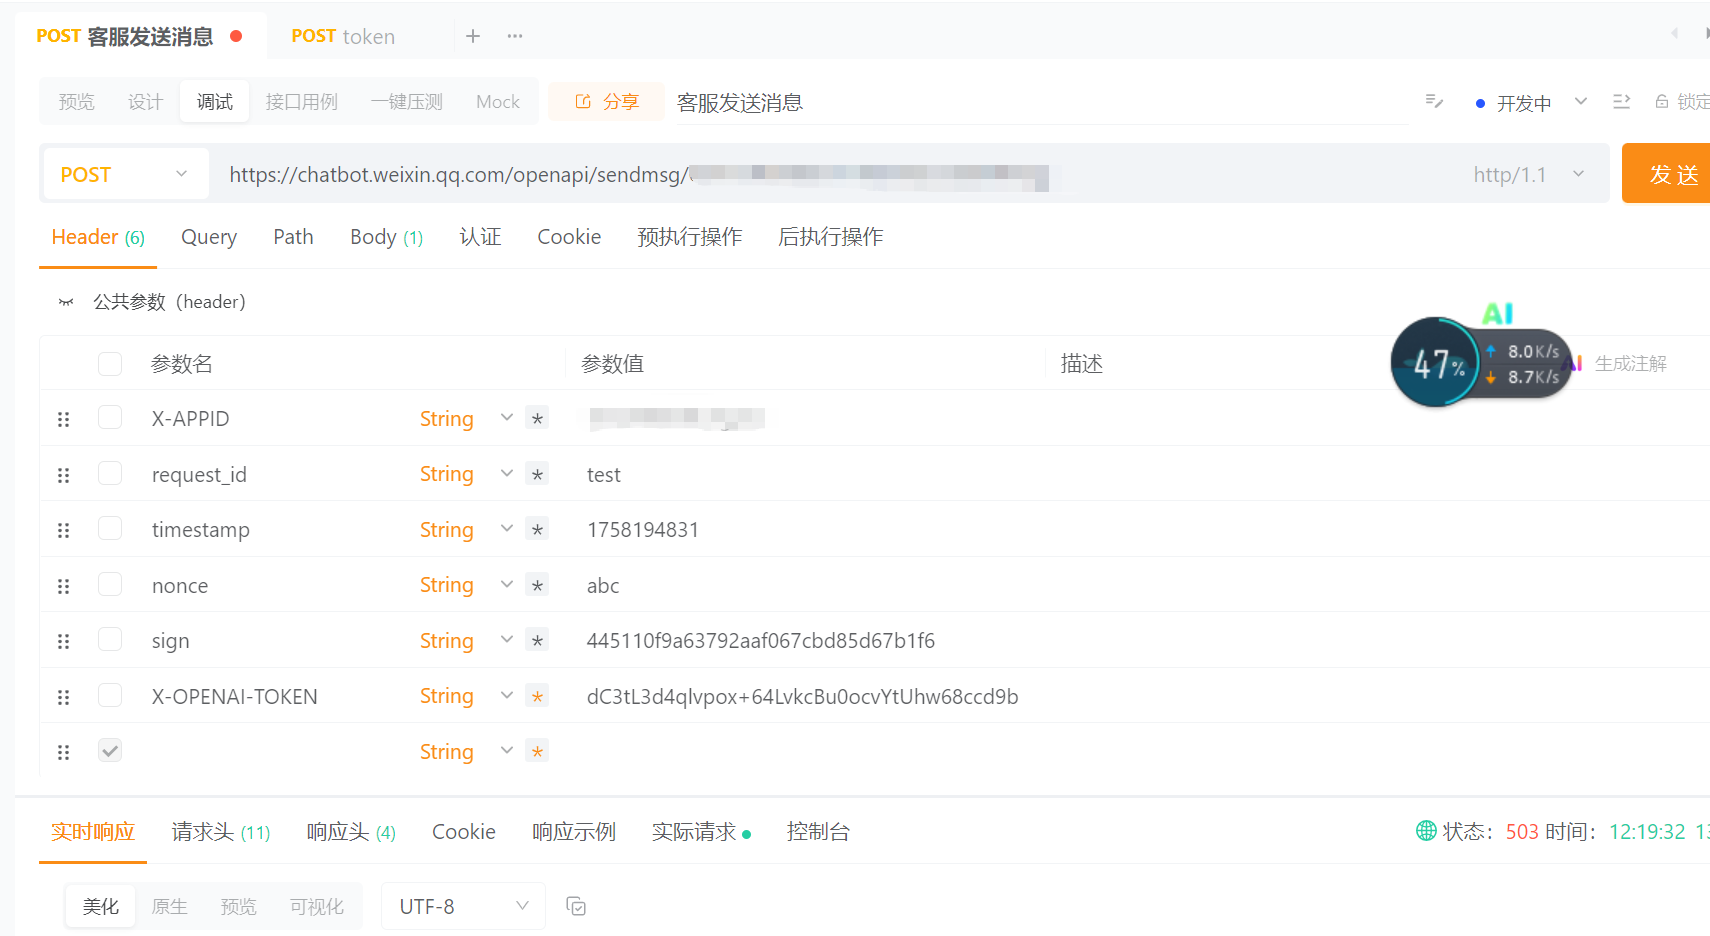Click the timestamp value 1758194831
Image resolution: width=1710 pixels, height=936 pixels.
[x=643, y=530]
